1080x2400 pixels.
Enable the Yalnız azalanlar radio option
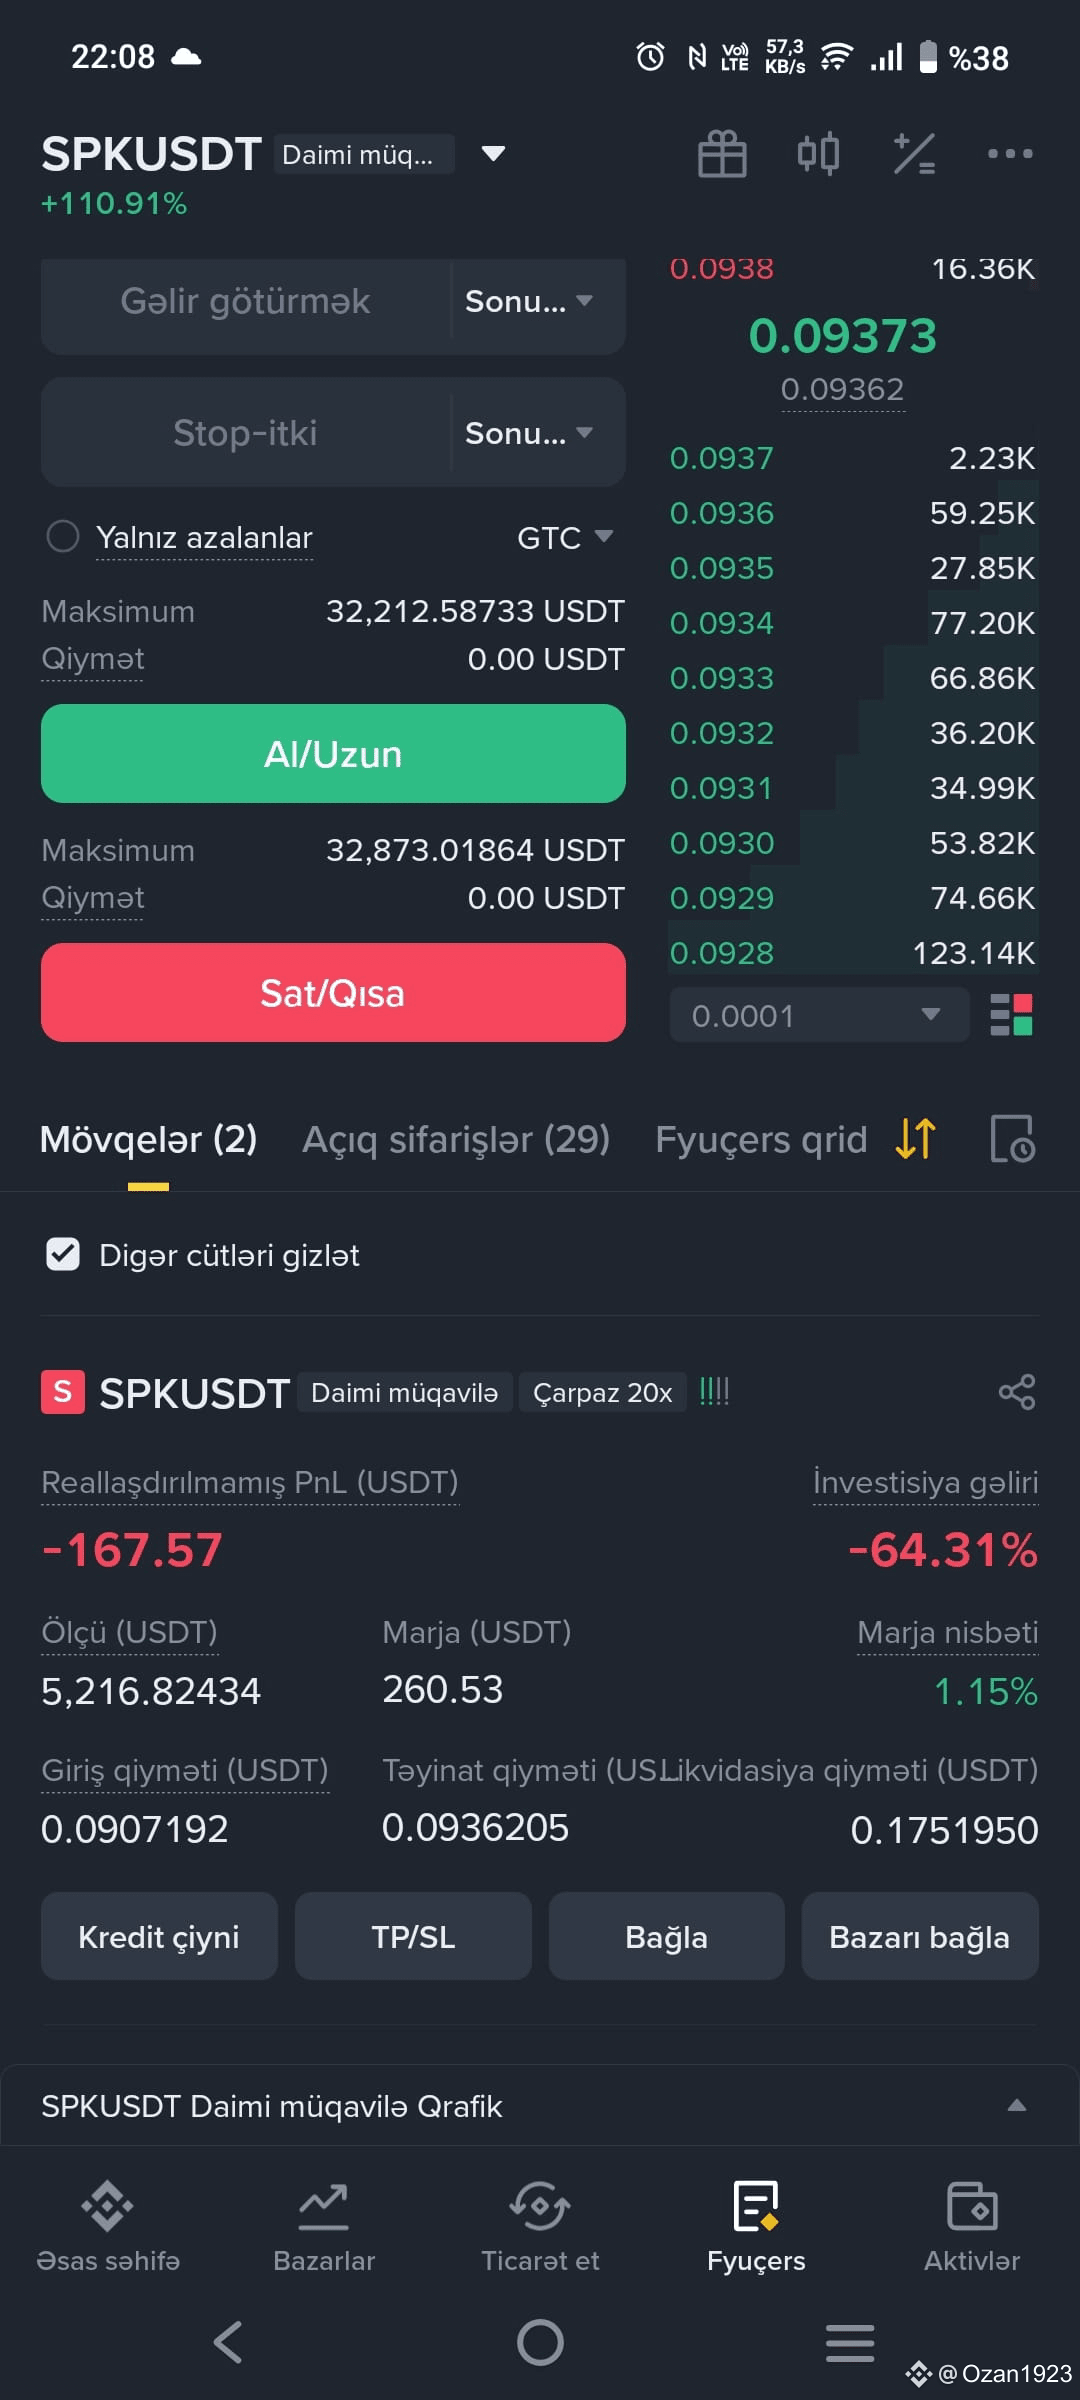tap(63, 537)
